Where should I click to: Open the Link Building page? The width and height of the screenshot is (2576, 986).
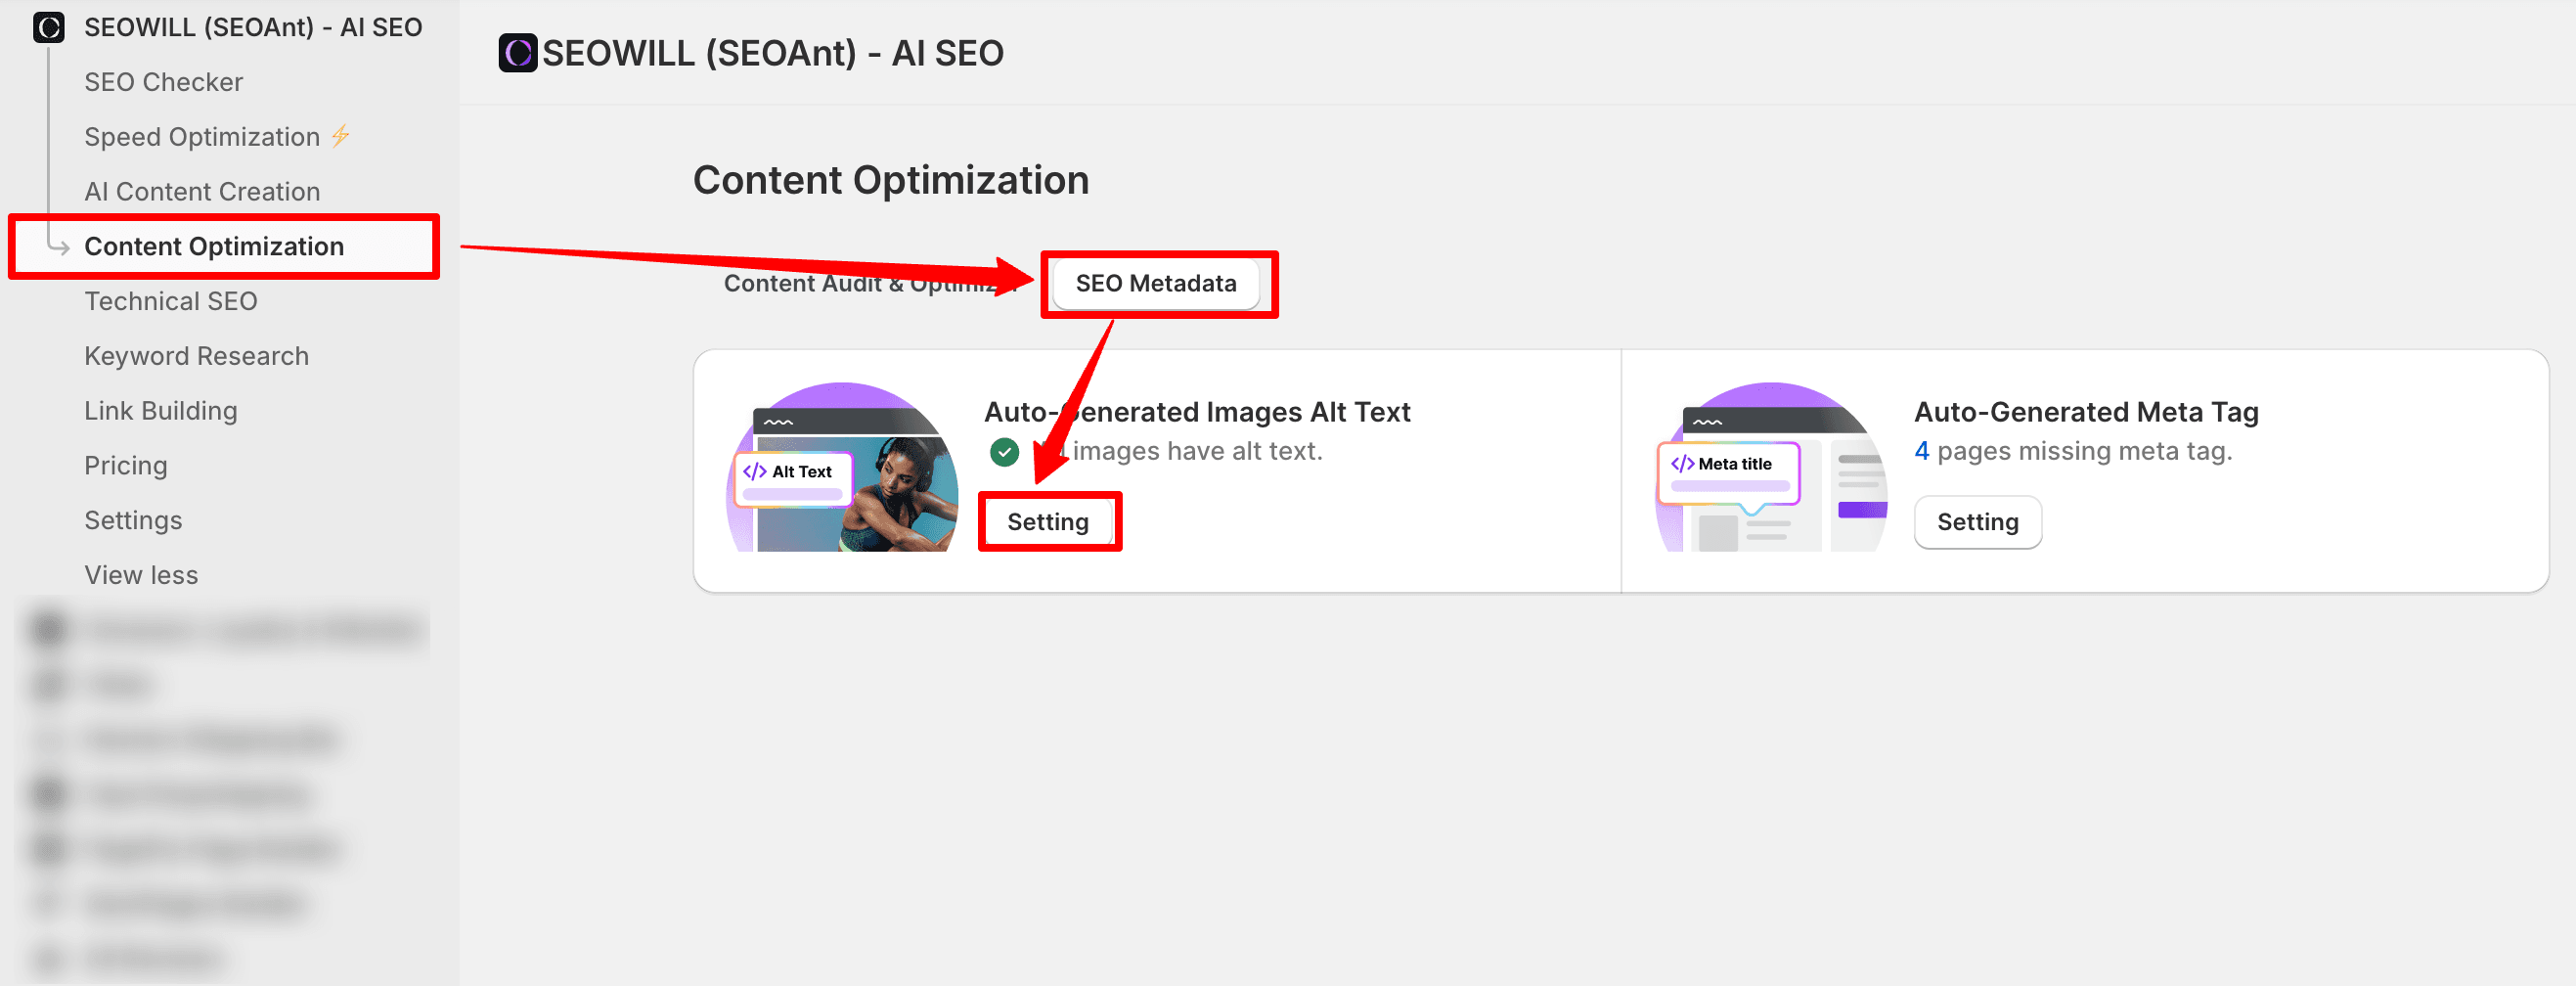click(x=160, y=411)
